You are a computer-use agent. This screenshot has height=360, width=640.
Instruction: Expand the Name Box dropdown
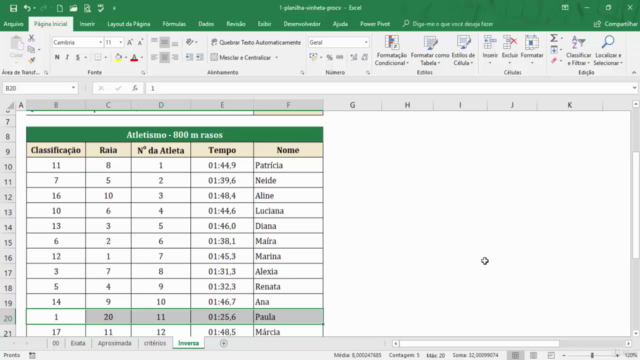pos(73,88)
